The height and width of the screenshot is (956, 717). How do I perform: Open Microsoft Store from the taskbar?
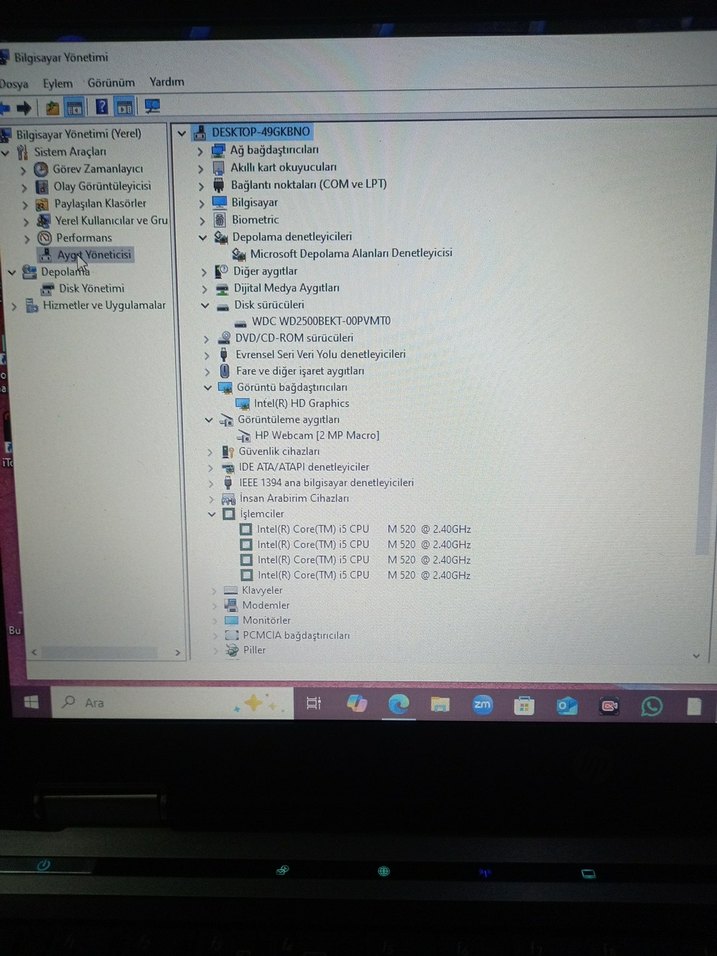(524, 705)
